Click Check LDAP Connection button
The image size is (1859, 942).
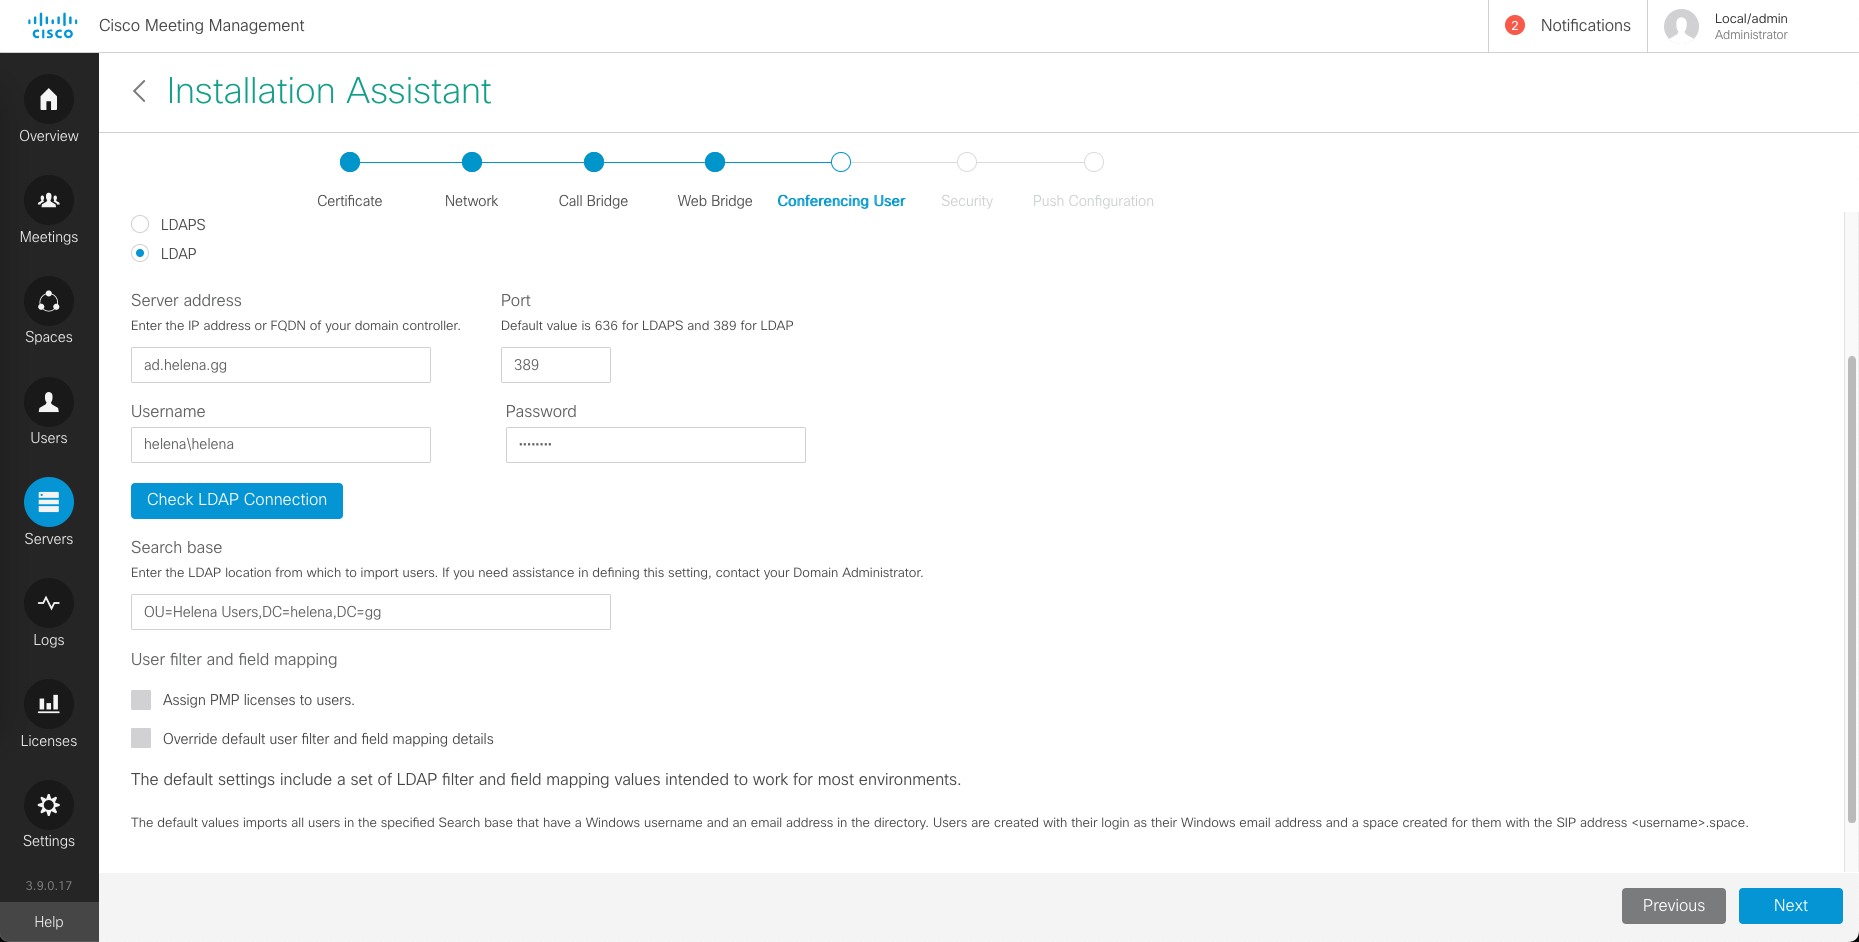coord(237,500)
